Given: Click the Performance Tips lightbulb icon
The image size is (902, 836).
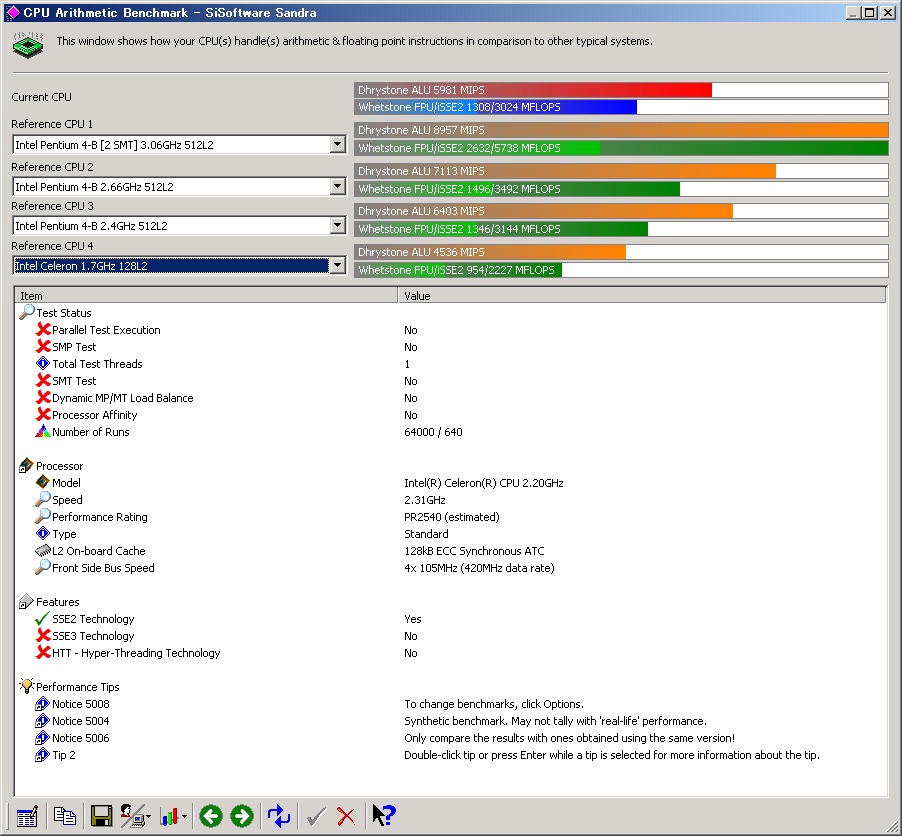Looking at the screenshot, I should click(26, 686).
